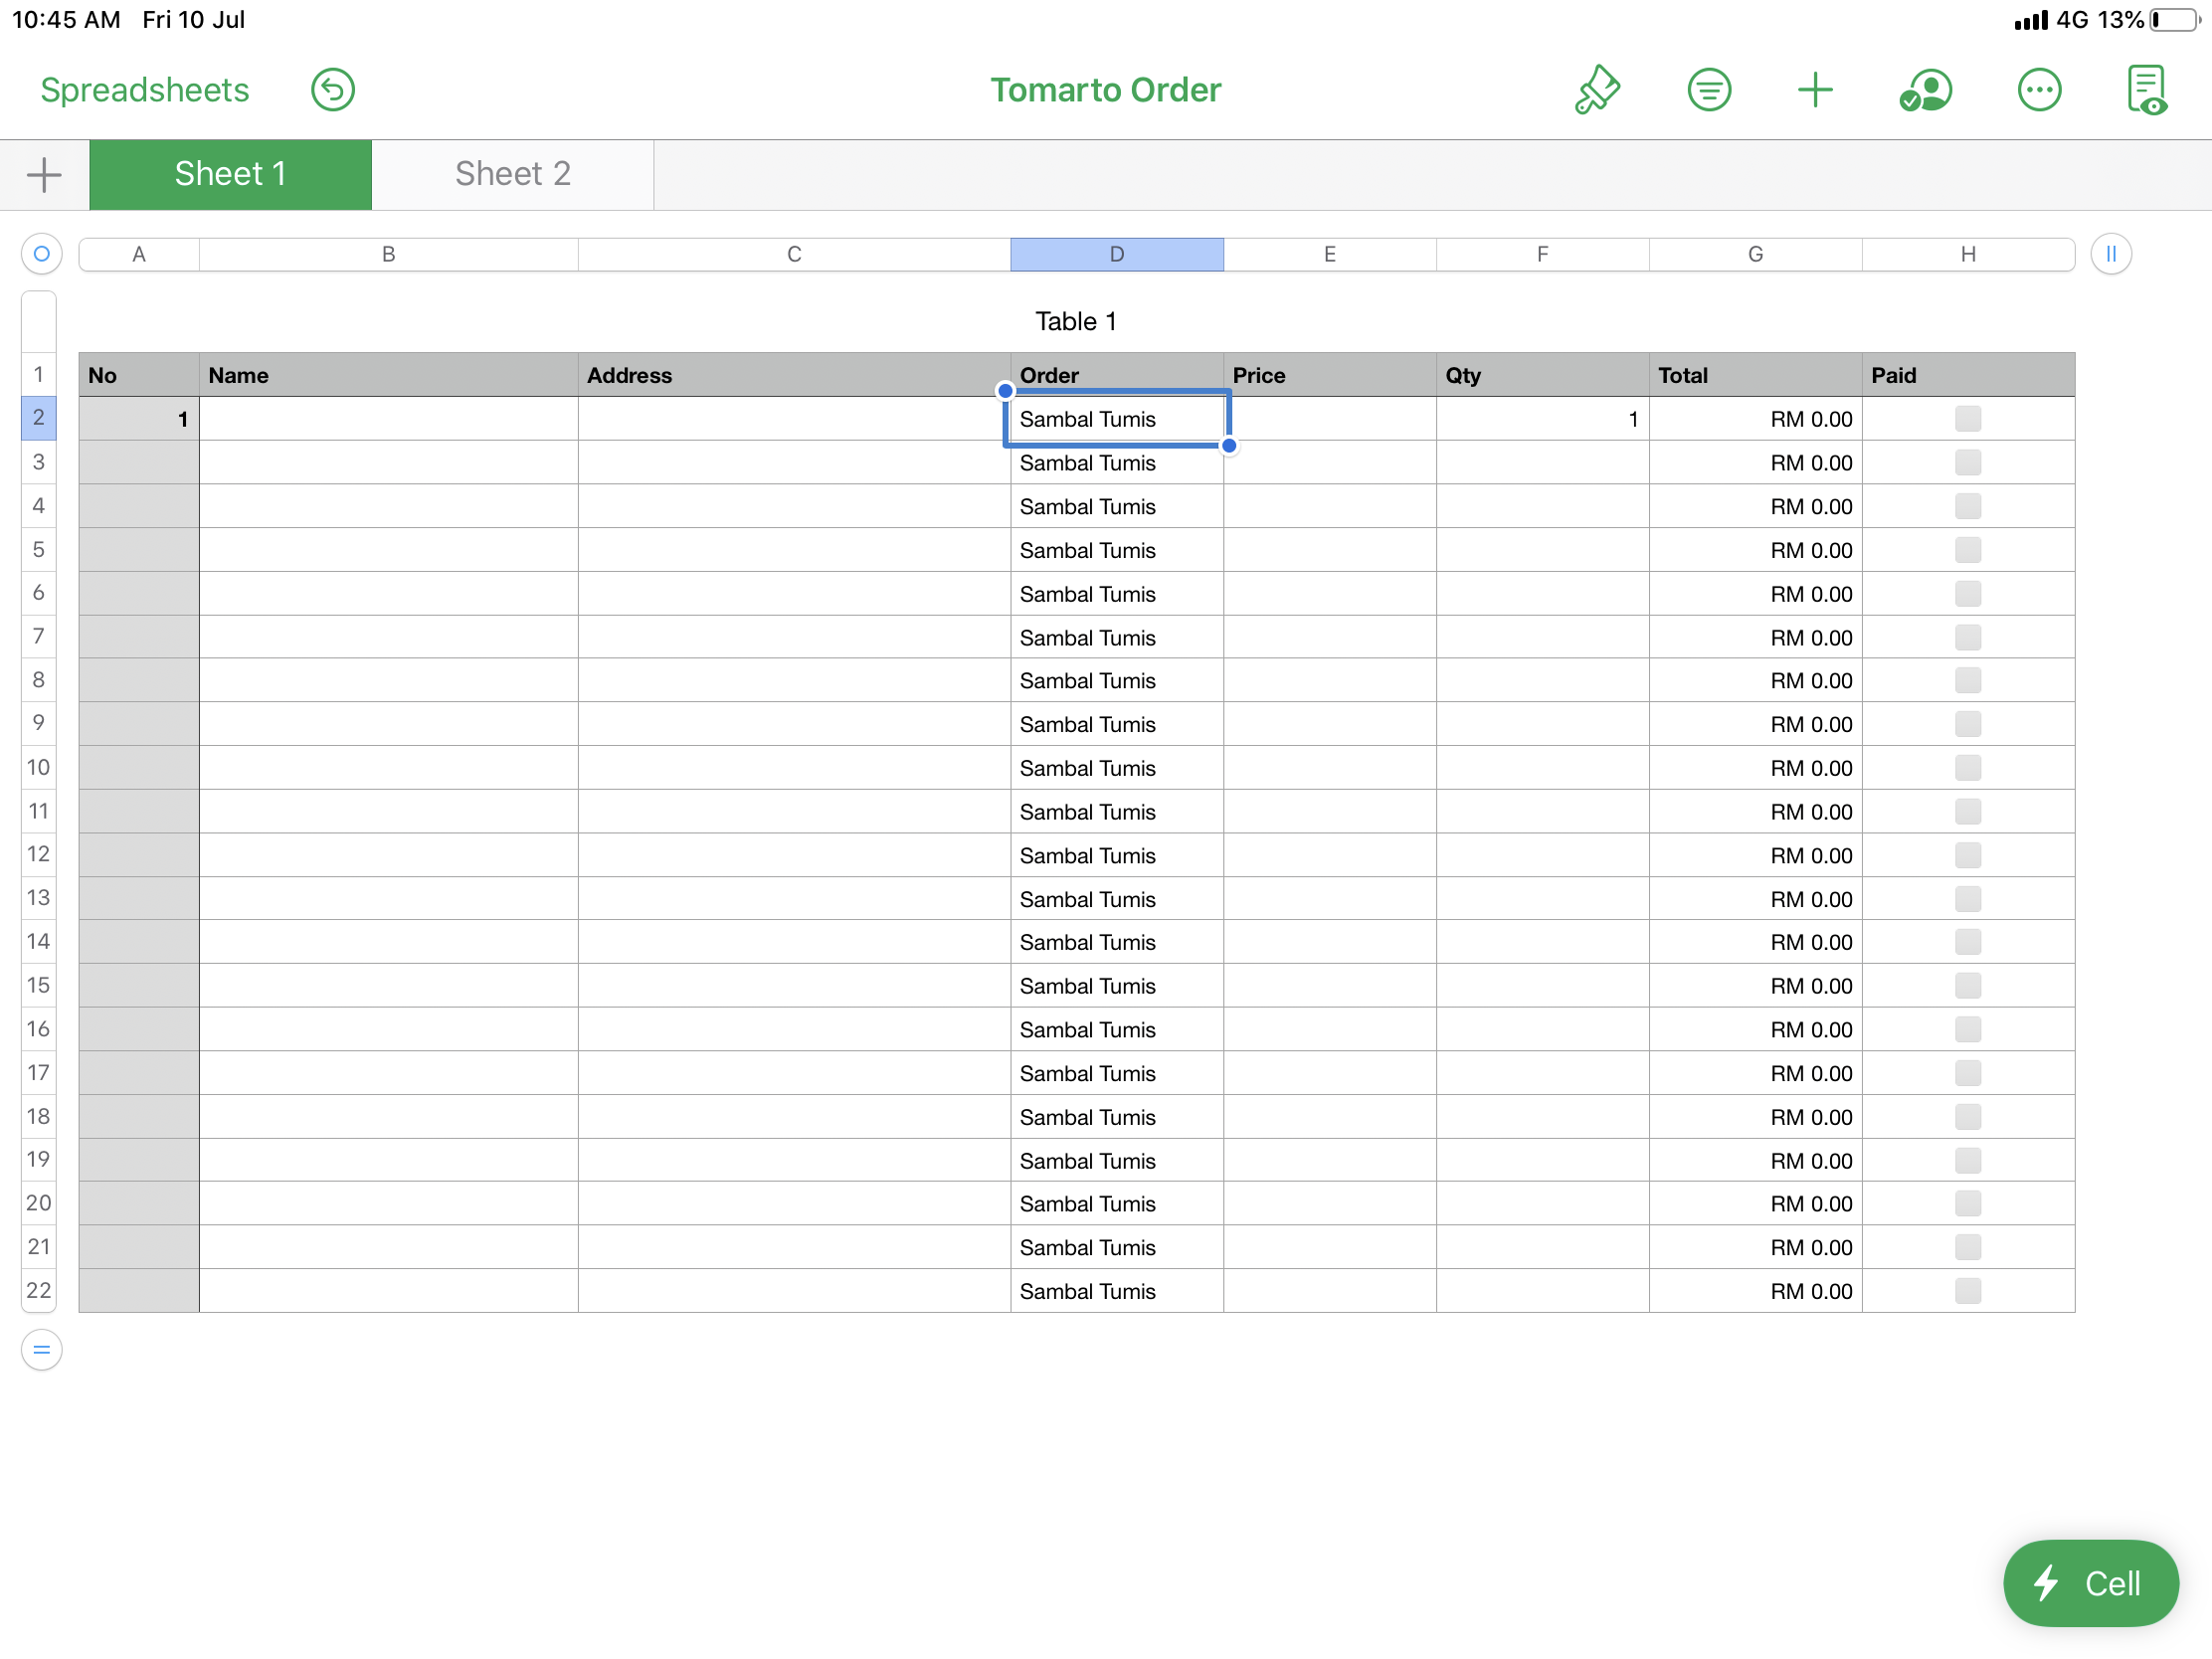The width and height of the screenshot is (2212, 1659).
Task: Select the Sheet 1 tab
Action: 230,174
